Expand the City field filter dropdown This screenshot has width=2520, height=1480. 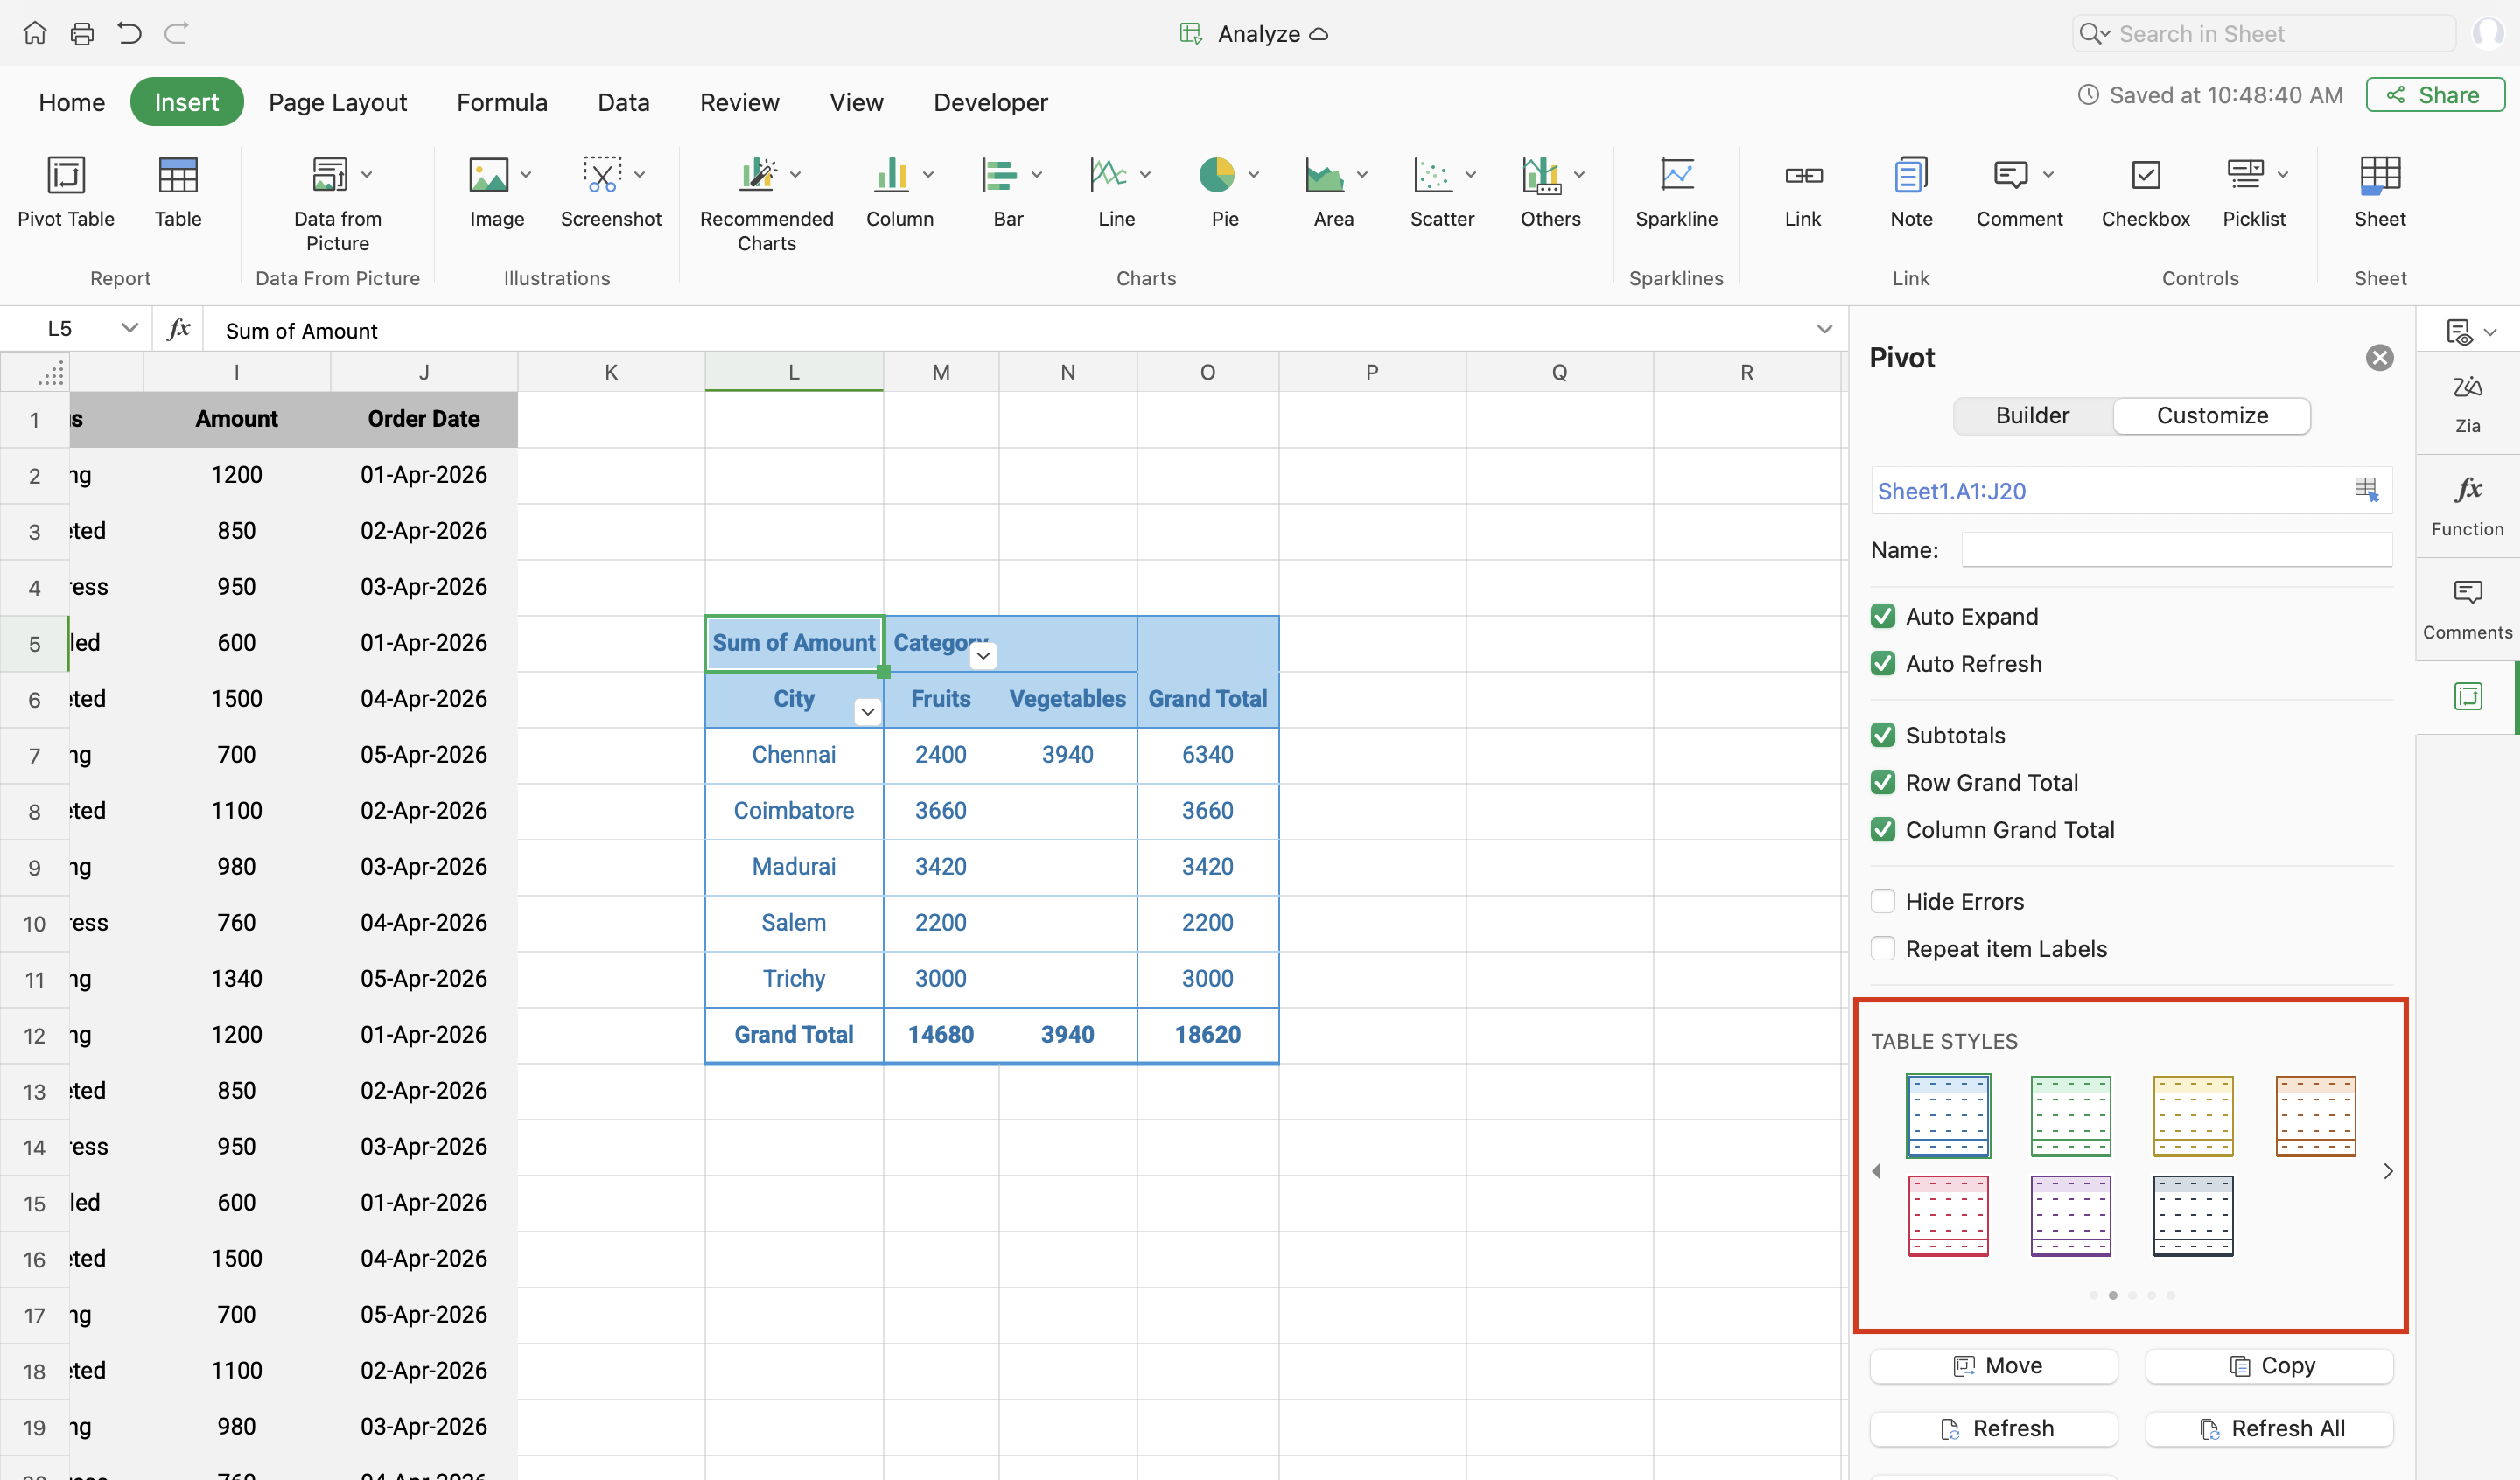867,711
